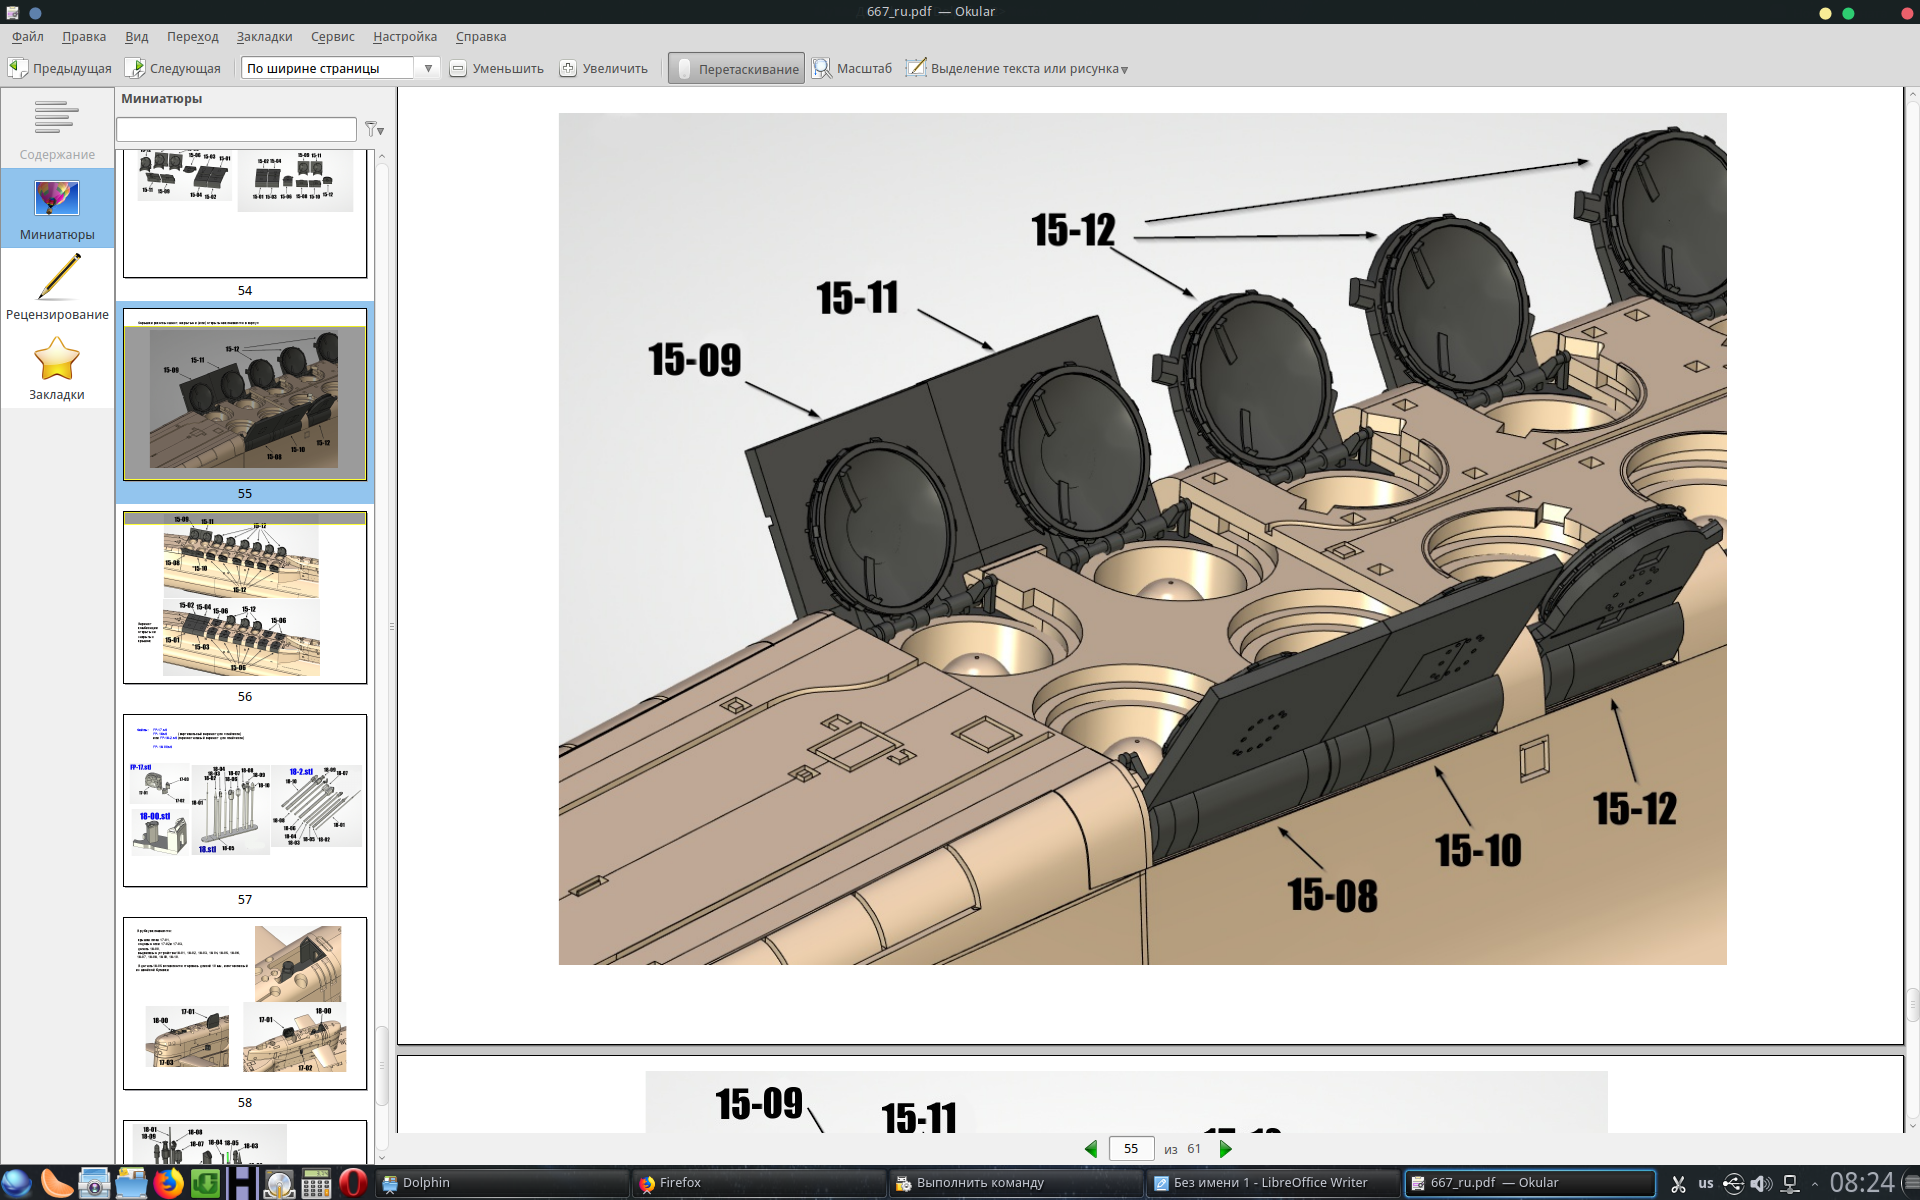The image size is (1920, 1200).
Task: Launch the H icon in taskbar
Action: (242, 1183)
